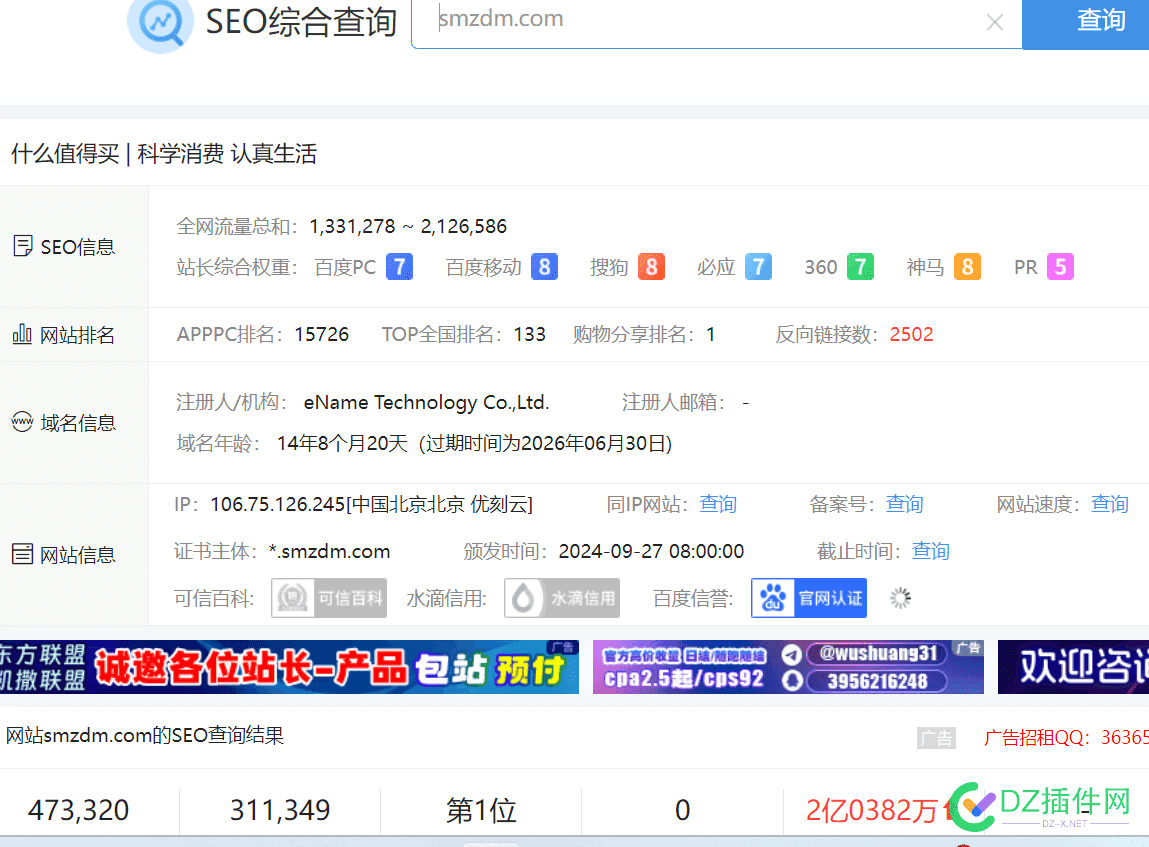The width and height of the screenshot is (1149, 847).
Task: Click the SEO信息 section document icon
Action: (x=23, y=246)
